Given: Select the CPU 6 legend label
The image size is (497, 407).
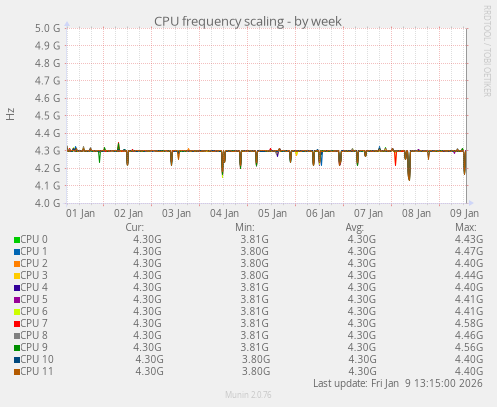Looking at the screenshot, I should point(34,311).
